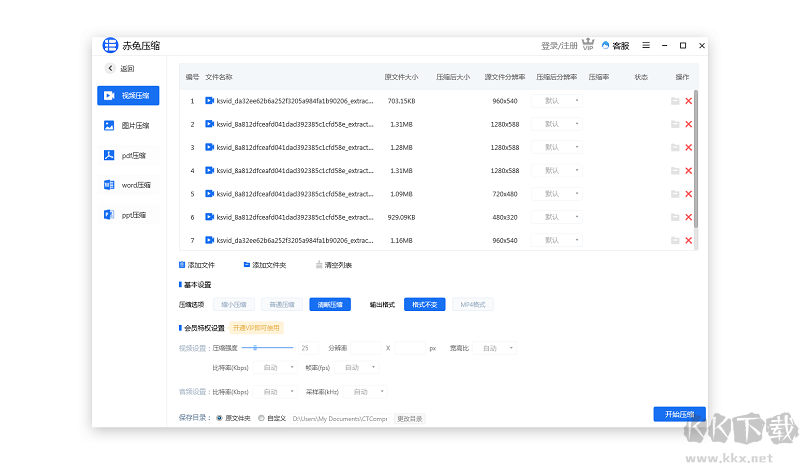Viewport: 800px width, 465px height.
Task: Select 原文件夹 save directory radio option
Action: point(219,418)
